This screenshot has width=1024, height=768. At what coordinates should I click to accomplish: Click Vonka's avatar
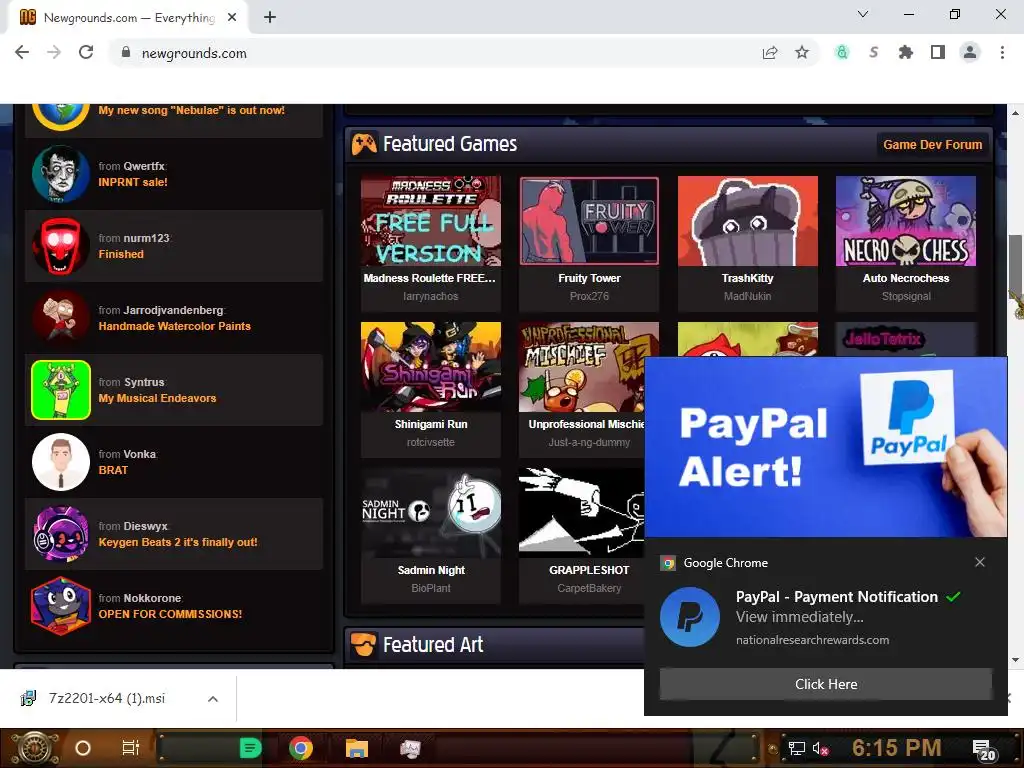(x=61, y=462)
